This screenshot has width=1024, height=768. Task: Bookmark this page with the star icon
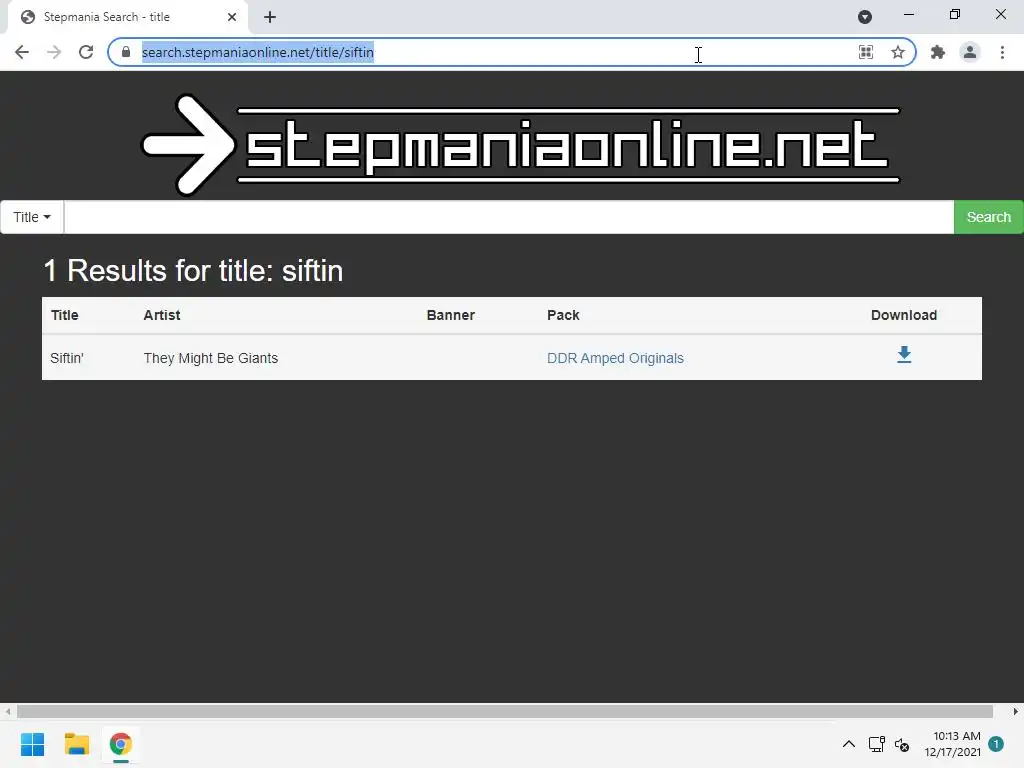click(x=898, y=52)
